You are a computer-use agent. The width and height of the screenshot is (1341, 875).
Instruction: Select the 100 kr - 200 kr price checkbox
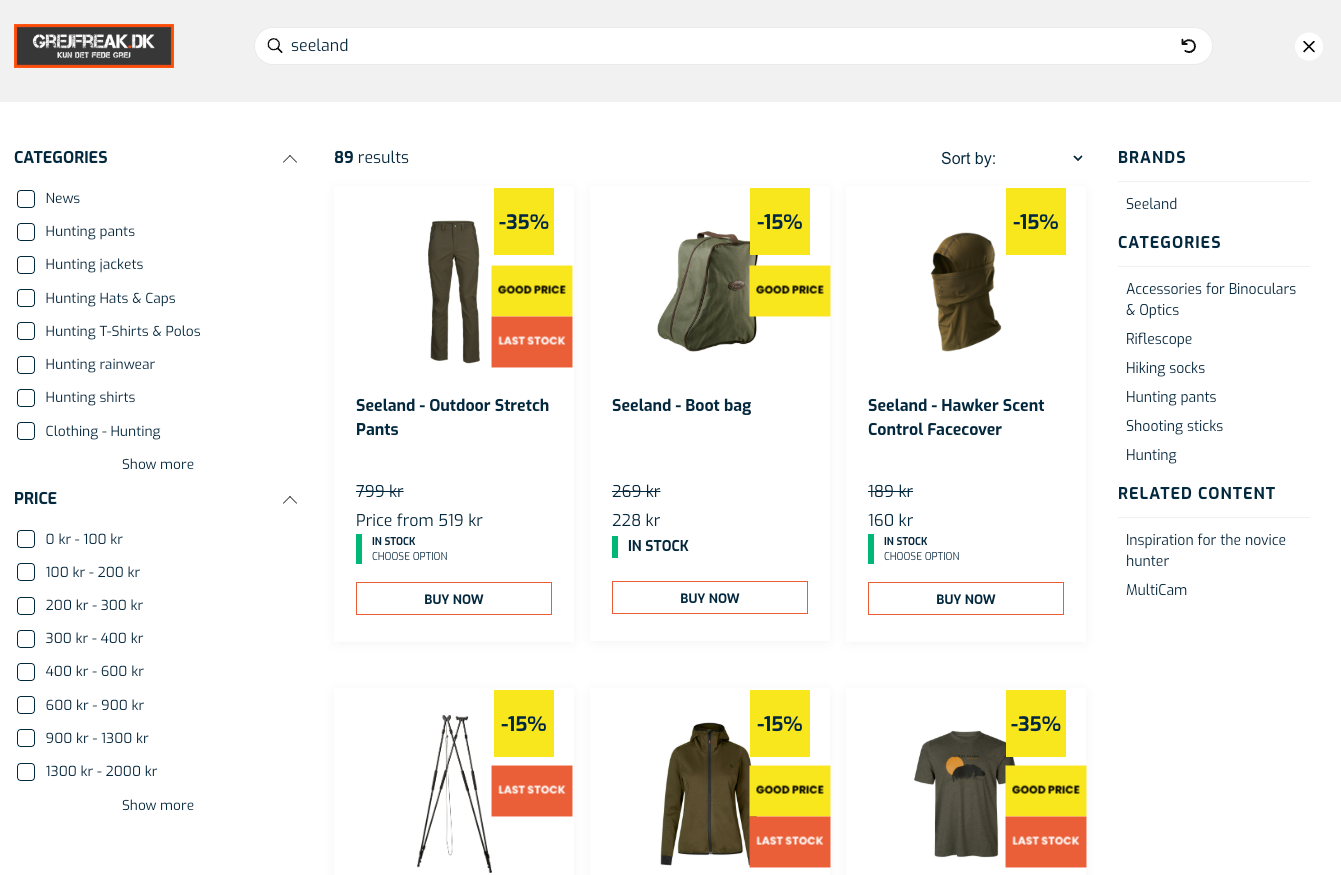pos(26,572)
